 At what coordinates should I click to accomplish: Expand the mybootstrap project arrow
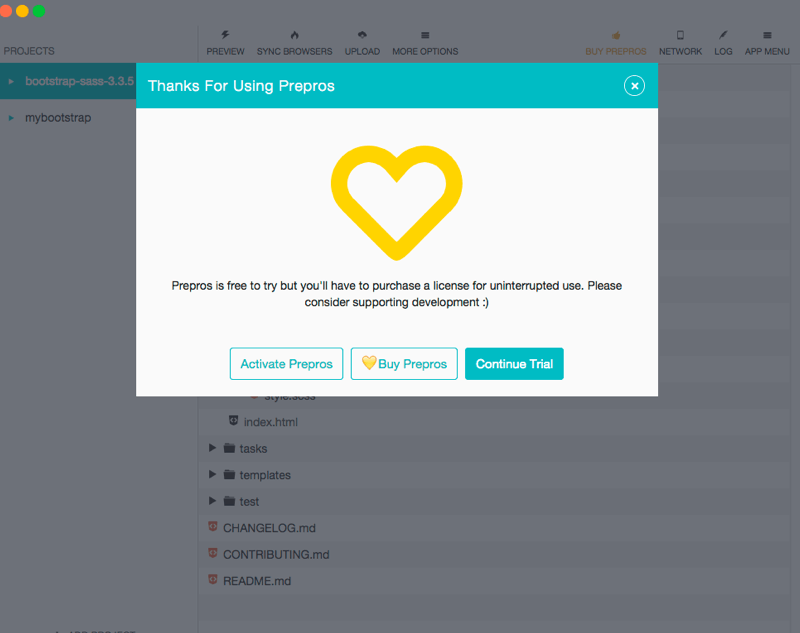pyautogui.click(x=11, y=118)
